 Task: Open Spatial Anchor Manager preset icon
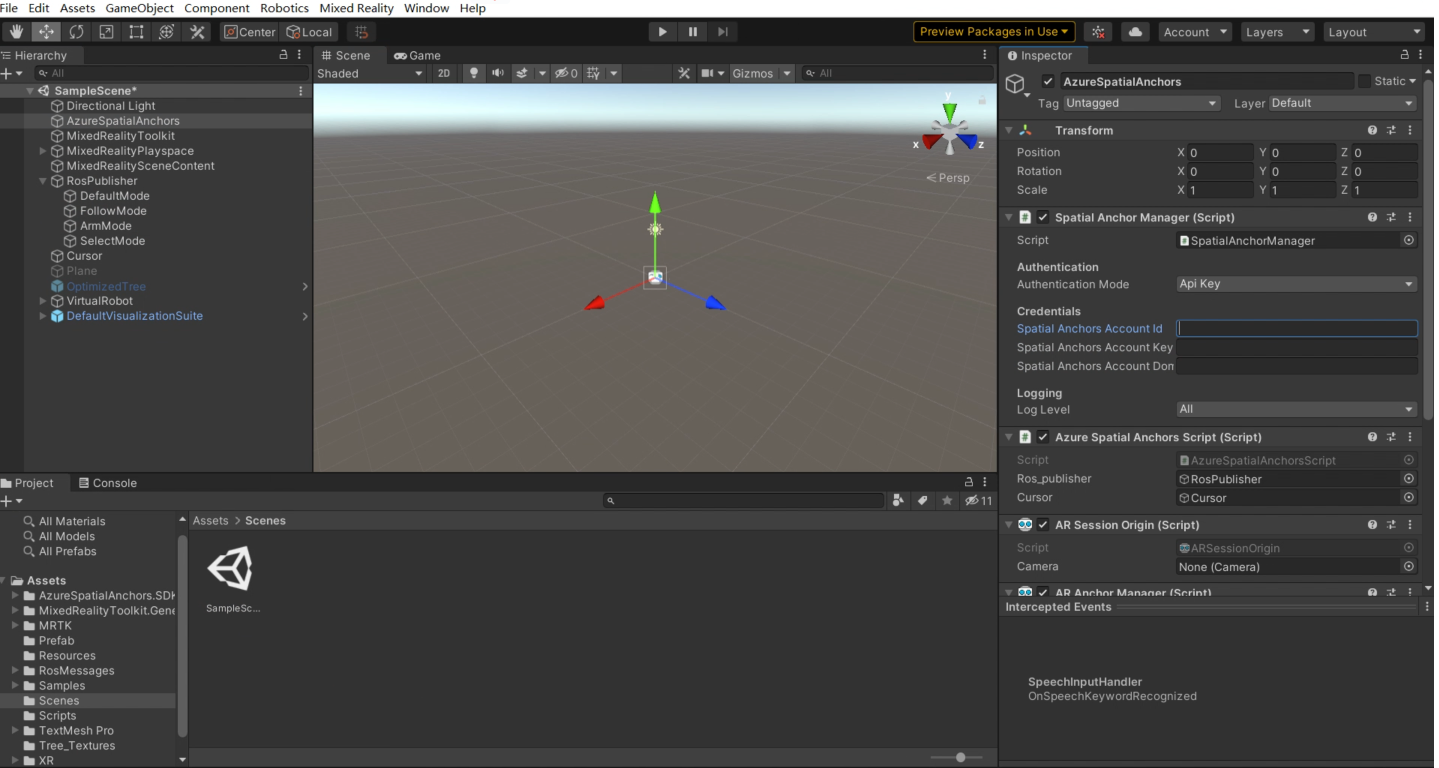1391,217
